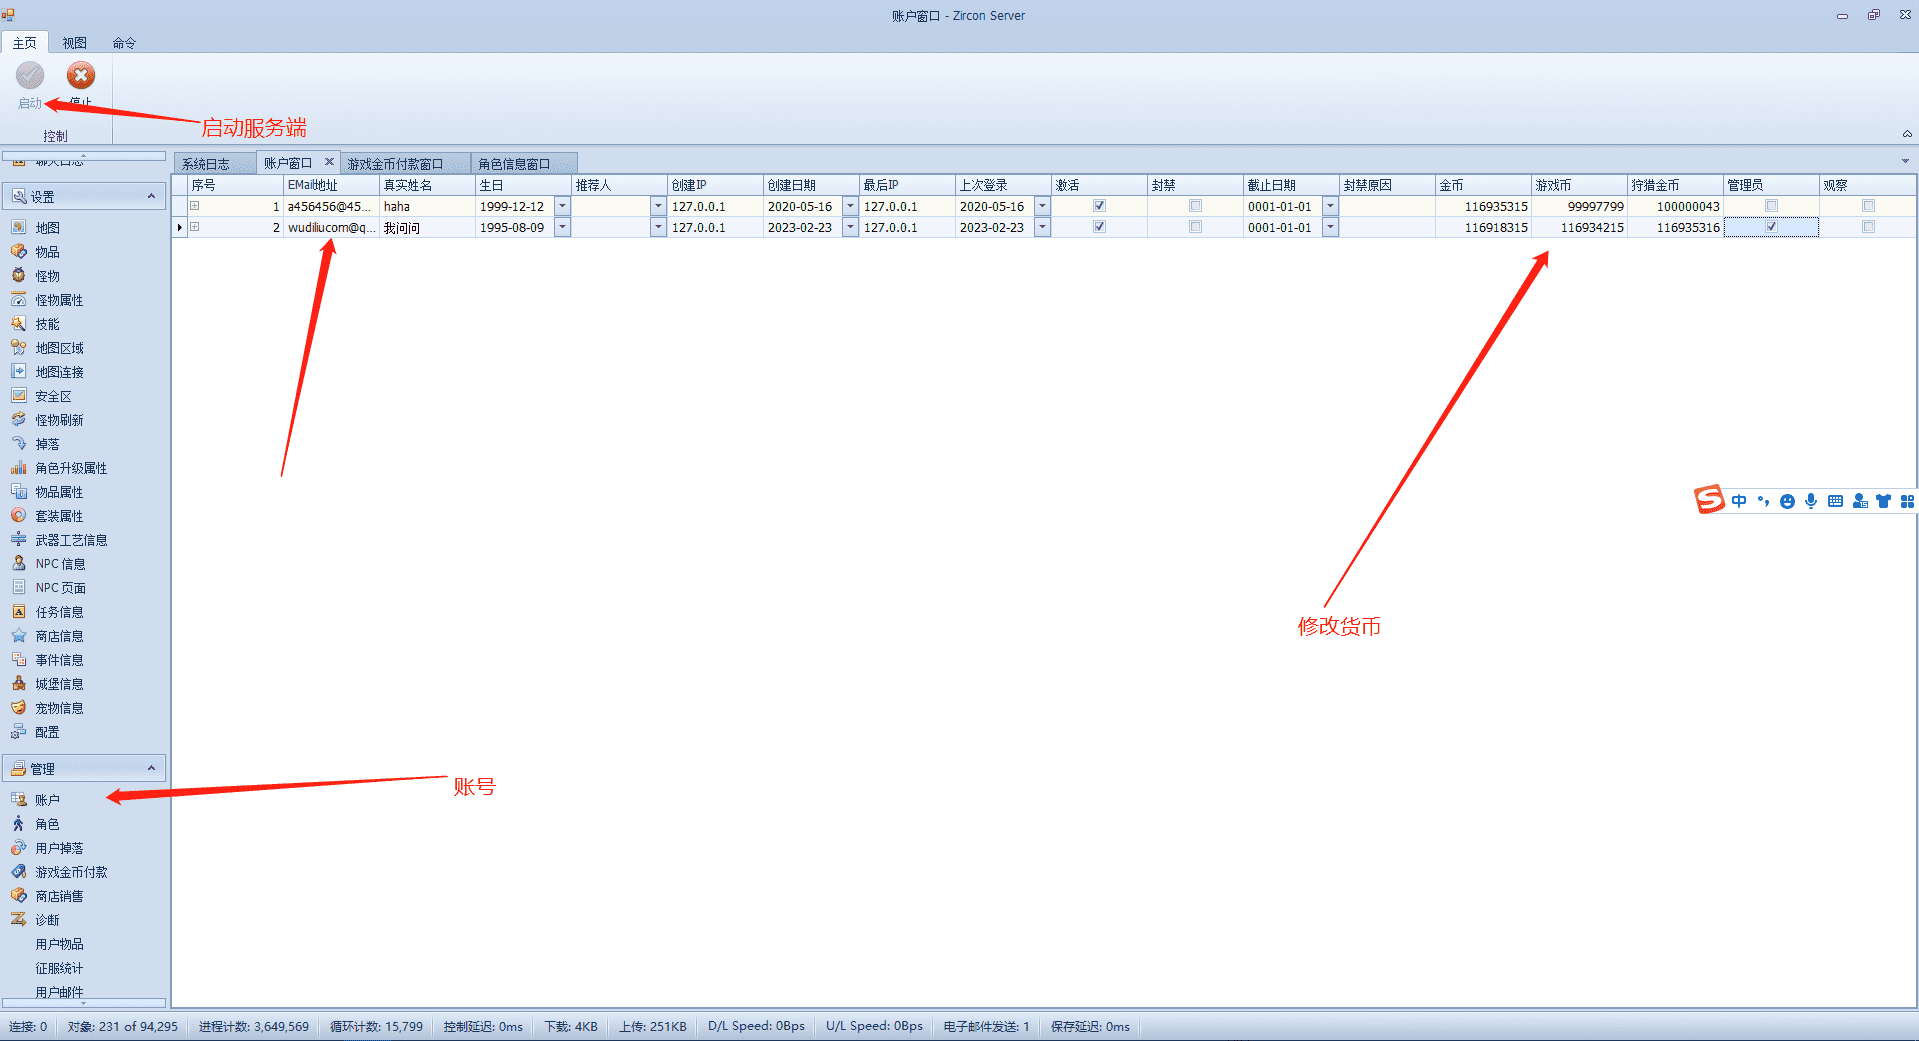Open the 怪物 monster icon

pos(19,275)
